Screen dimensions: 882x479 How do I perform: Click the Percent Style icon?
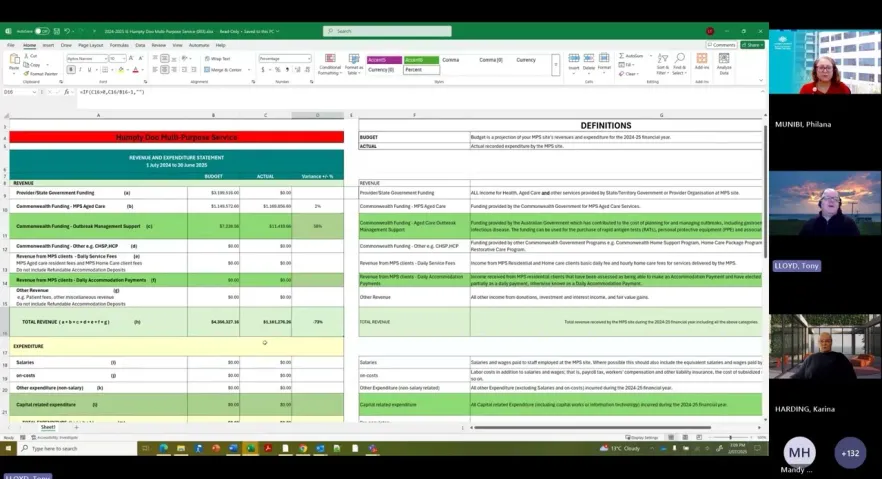[x=277, y=70]
